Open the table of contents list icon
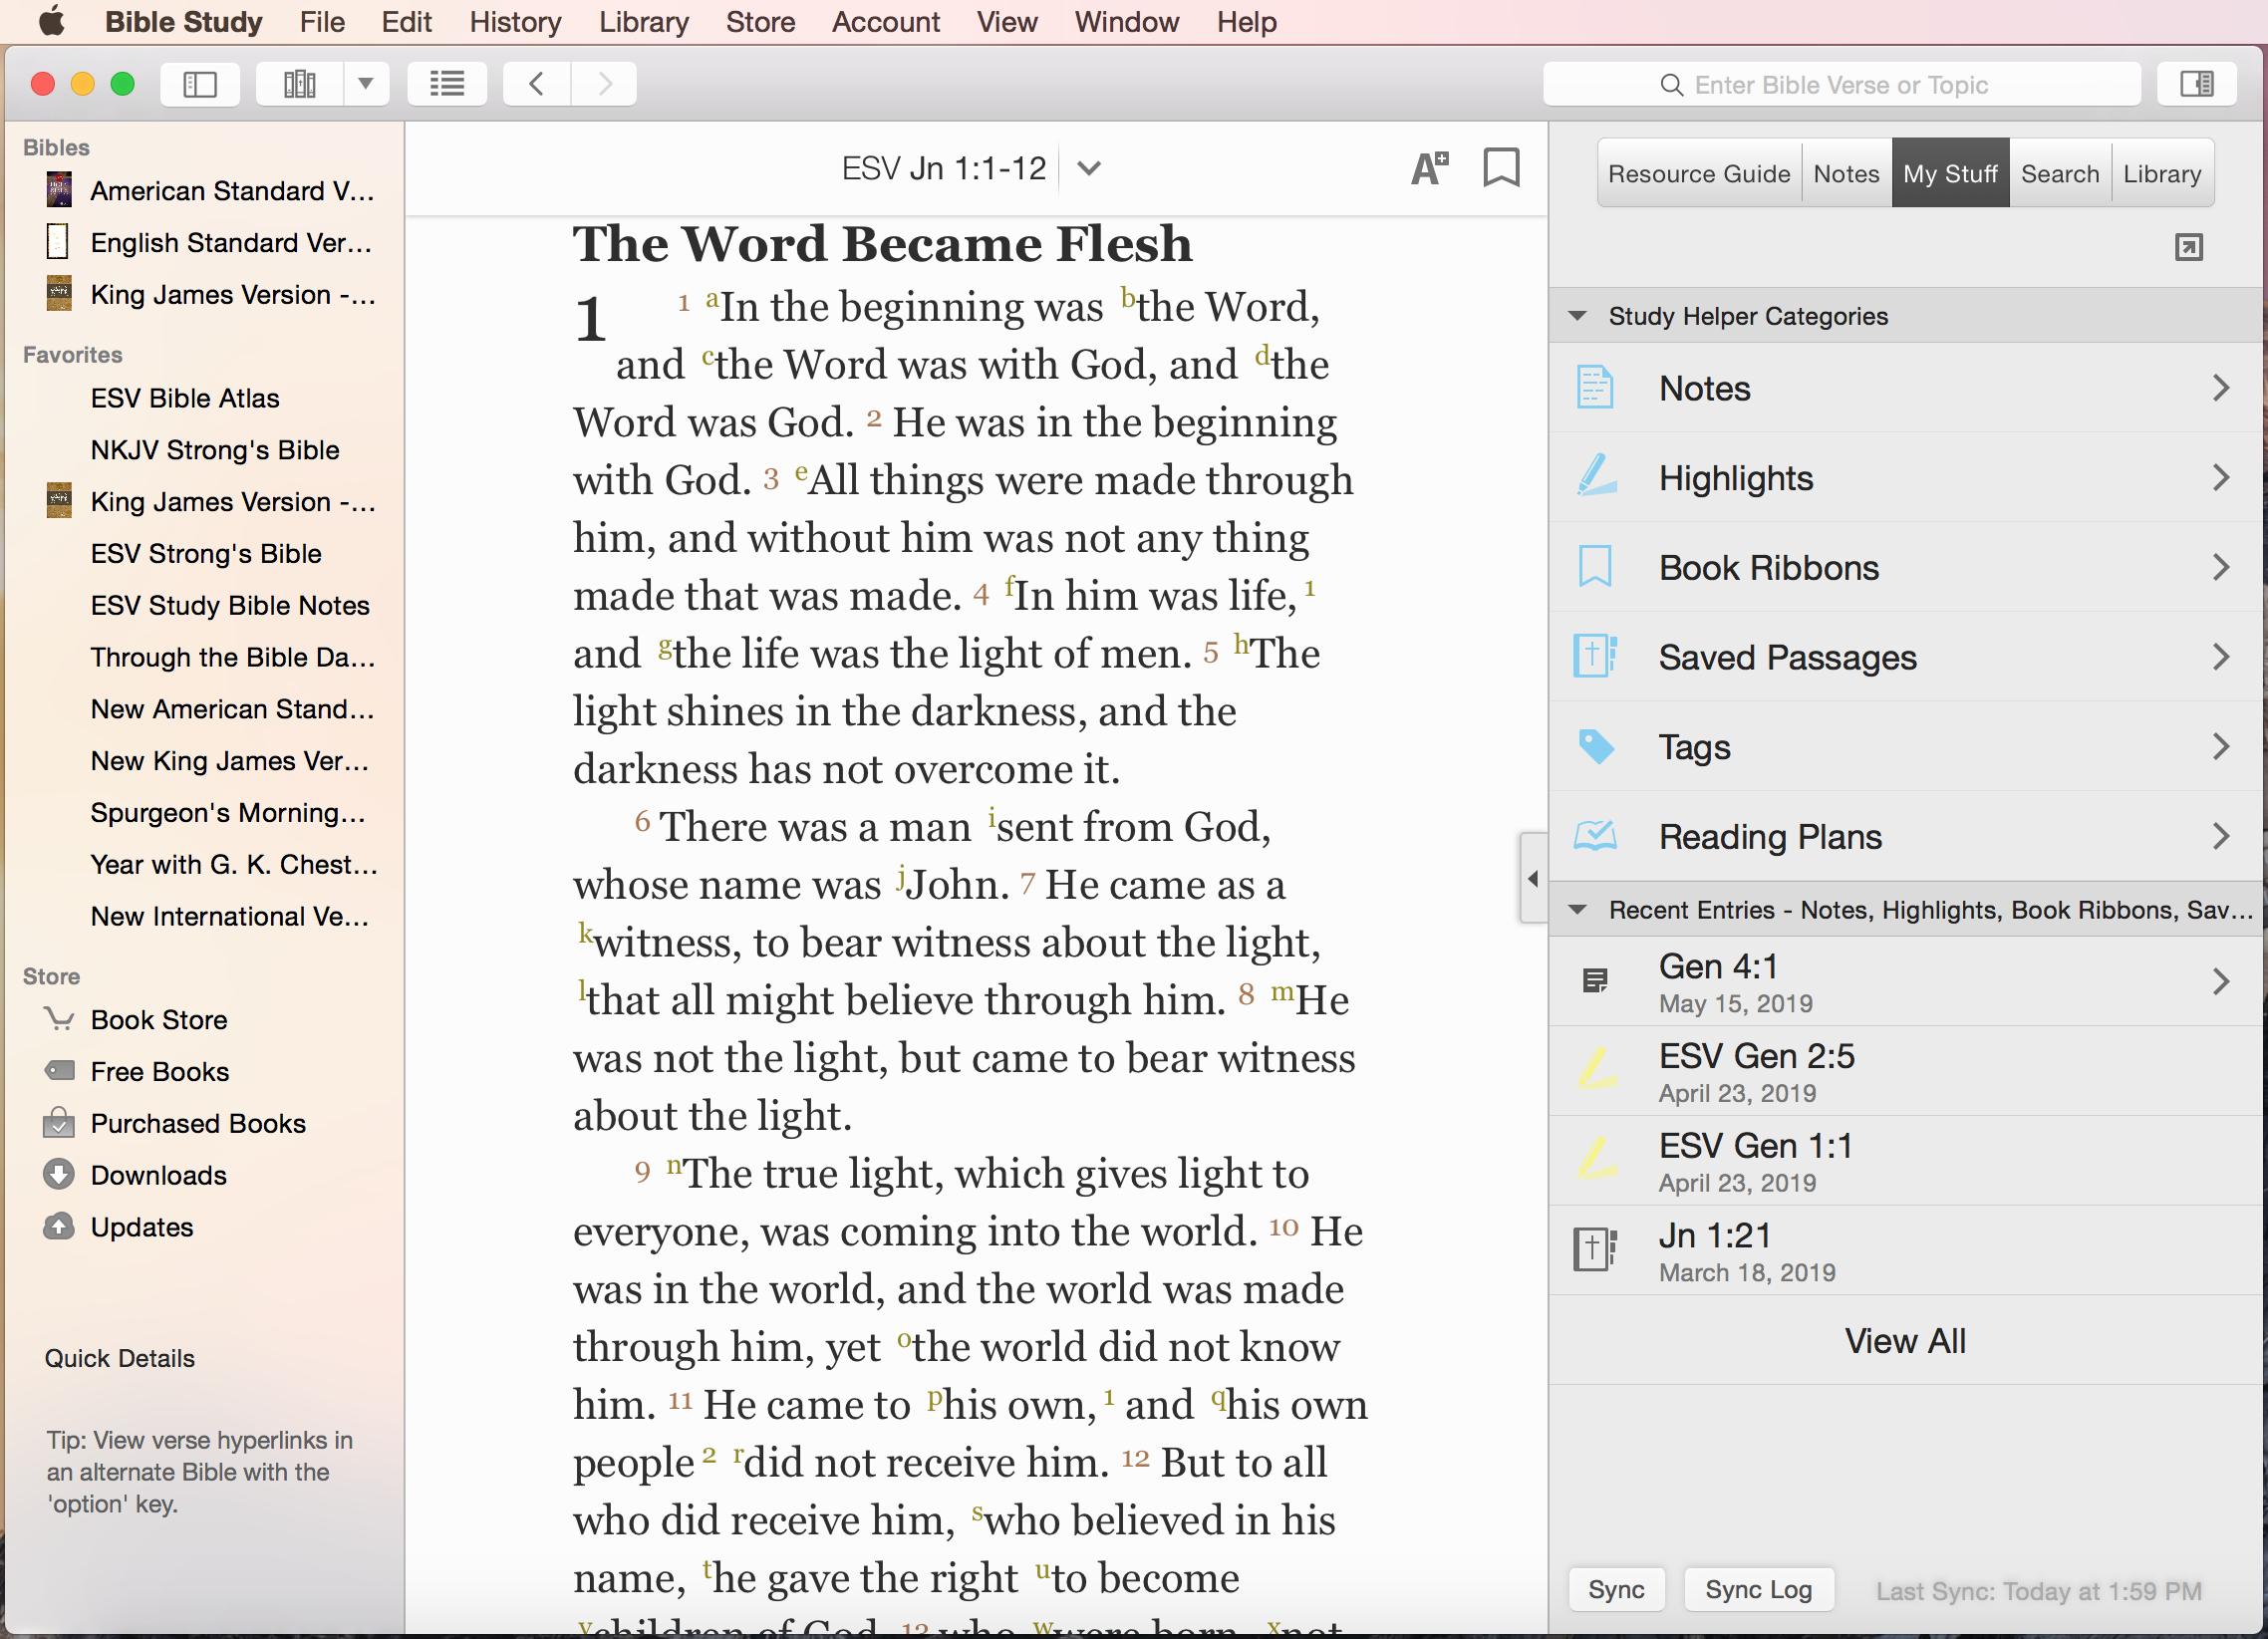 click(x=447, y=84)
